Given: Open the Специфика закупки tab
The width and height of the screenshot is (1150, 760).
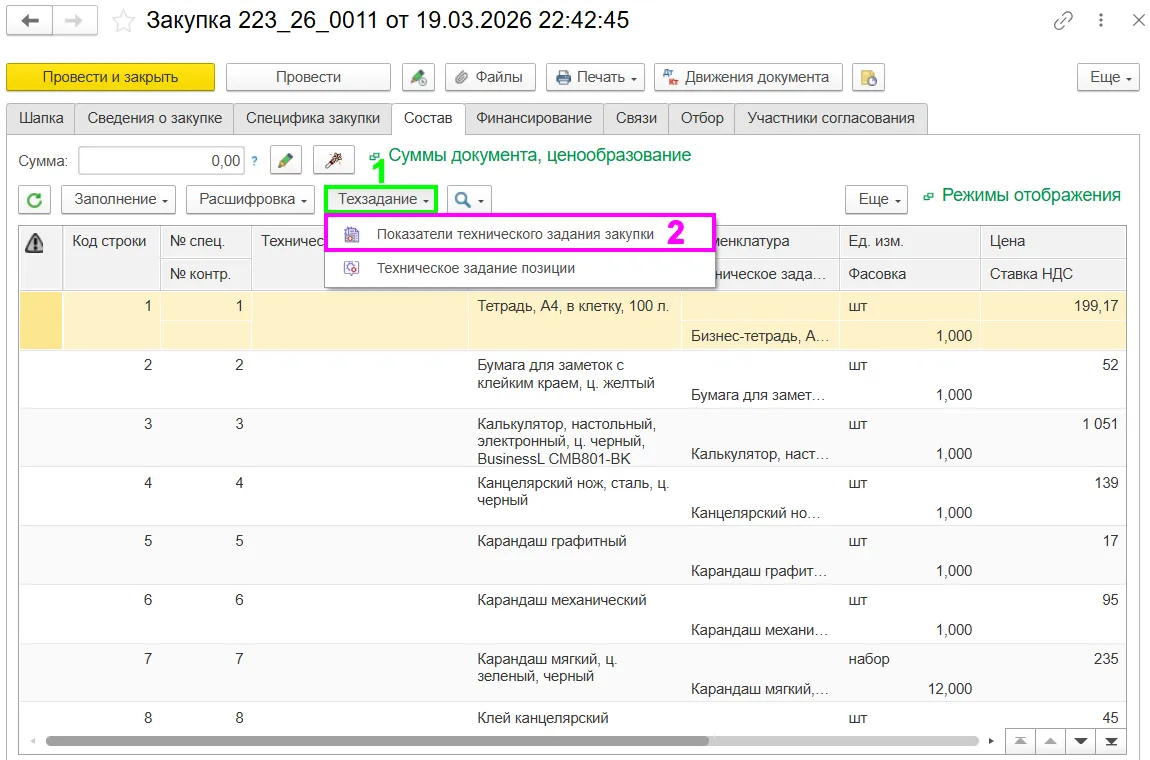Looking at the screenshot, I should (x=313, y=118).
